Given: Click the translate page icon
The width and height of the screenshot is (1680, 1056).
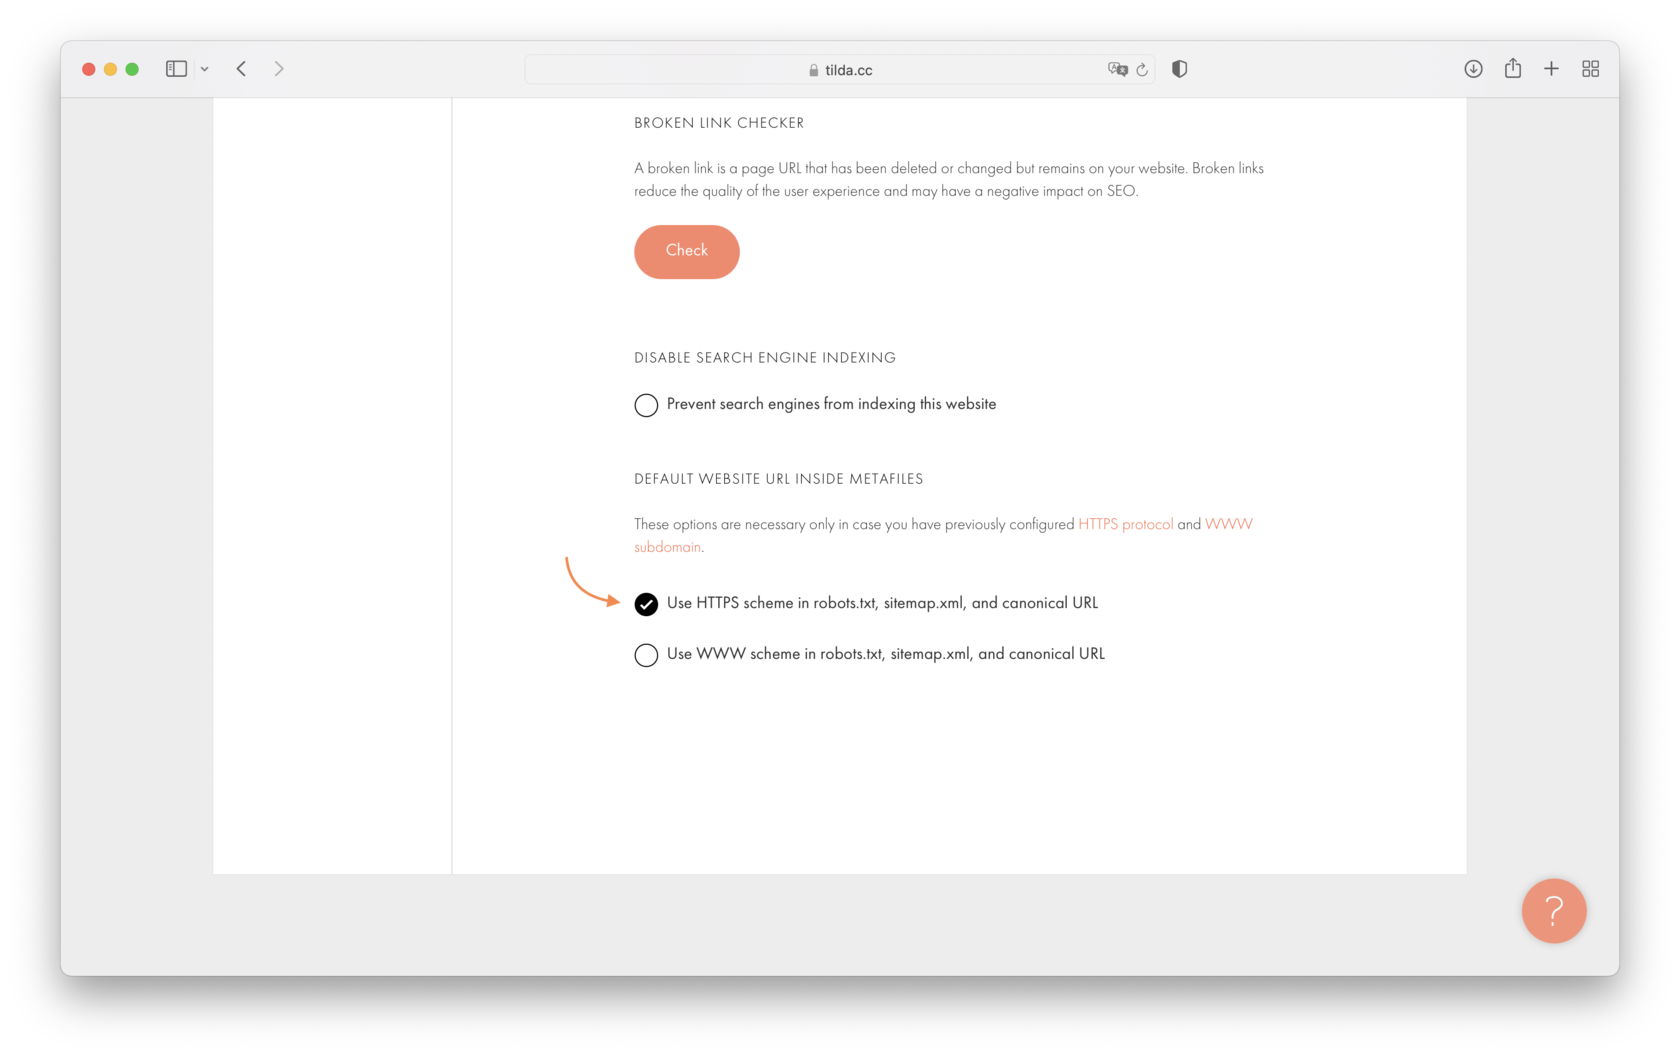Looking at the screenshot, I should click(1117, 69).
